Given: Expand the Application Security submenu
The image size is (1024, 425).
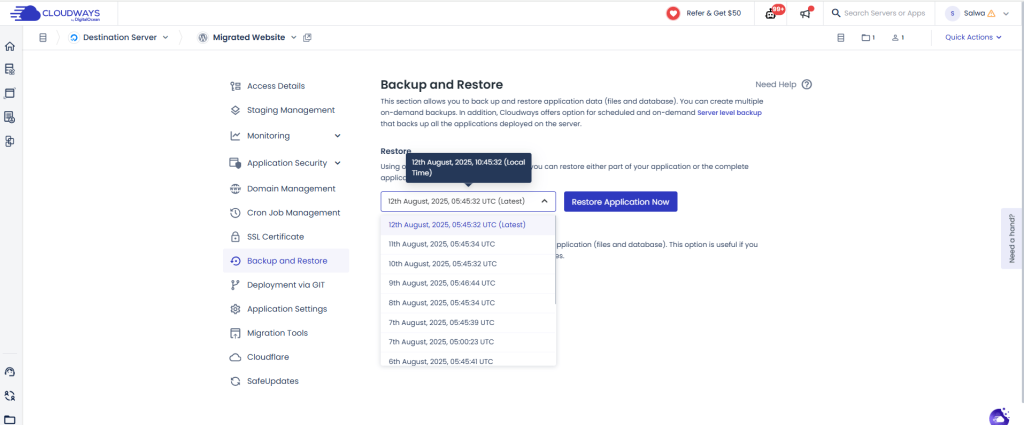Looking at the screenshot, I should point(338,162).
